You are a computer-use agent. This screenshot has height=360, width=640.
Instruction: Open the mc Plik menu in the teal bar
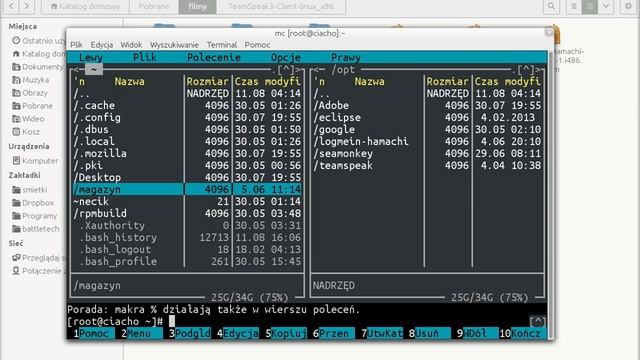144,57
